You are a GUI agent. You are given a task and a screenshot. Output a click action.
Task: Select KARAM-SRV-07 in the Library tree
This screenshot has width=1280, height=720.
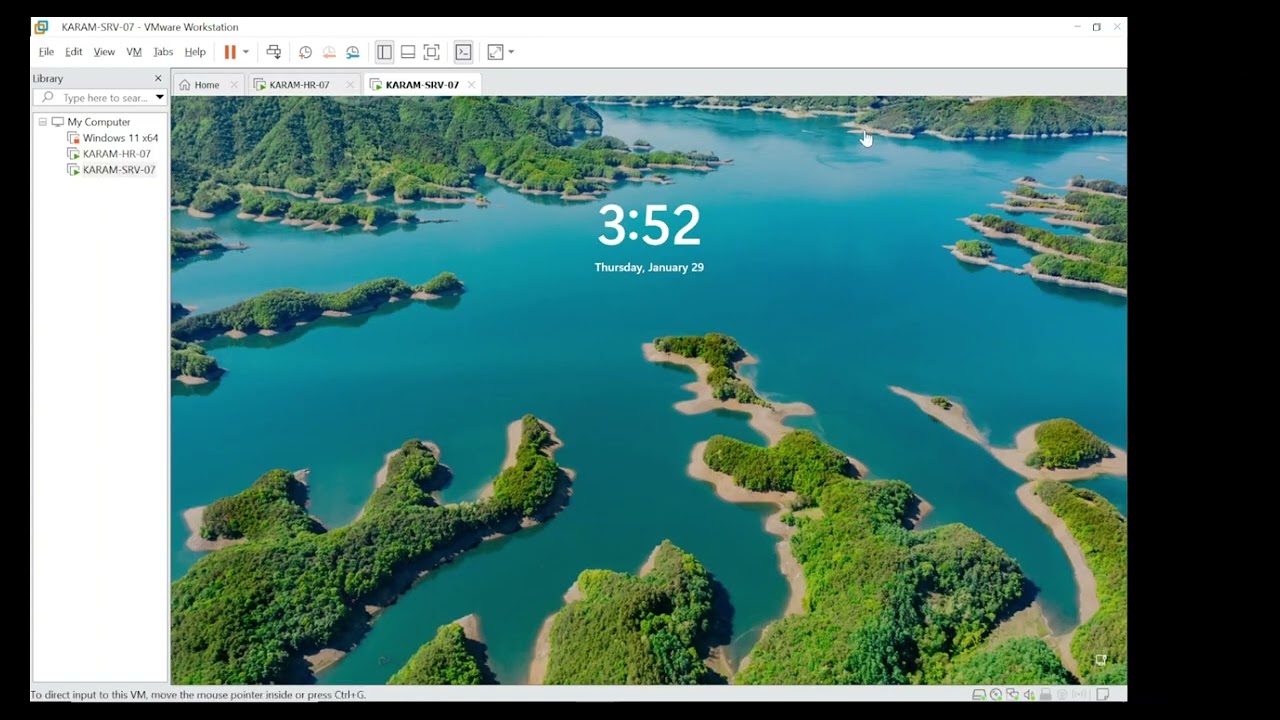119,170
